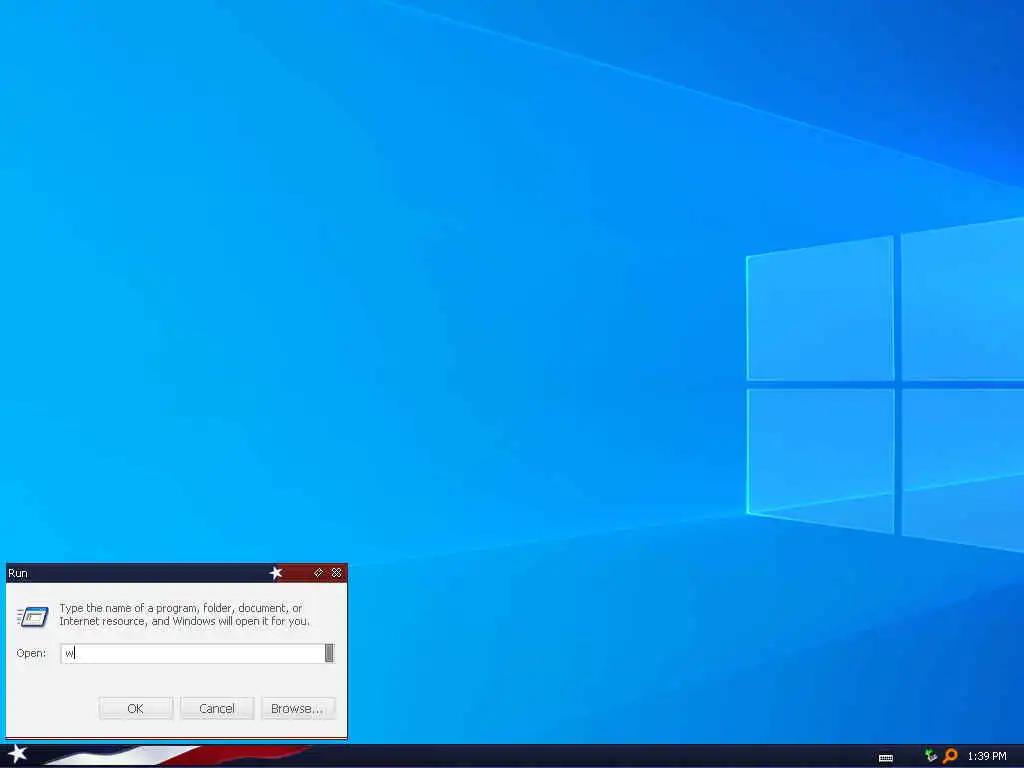The height and width of the screenshot is (768, 1024).
Task: Click the green network connection tray icon
Action: (x=931, y=756)
